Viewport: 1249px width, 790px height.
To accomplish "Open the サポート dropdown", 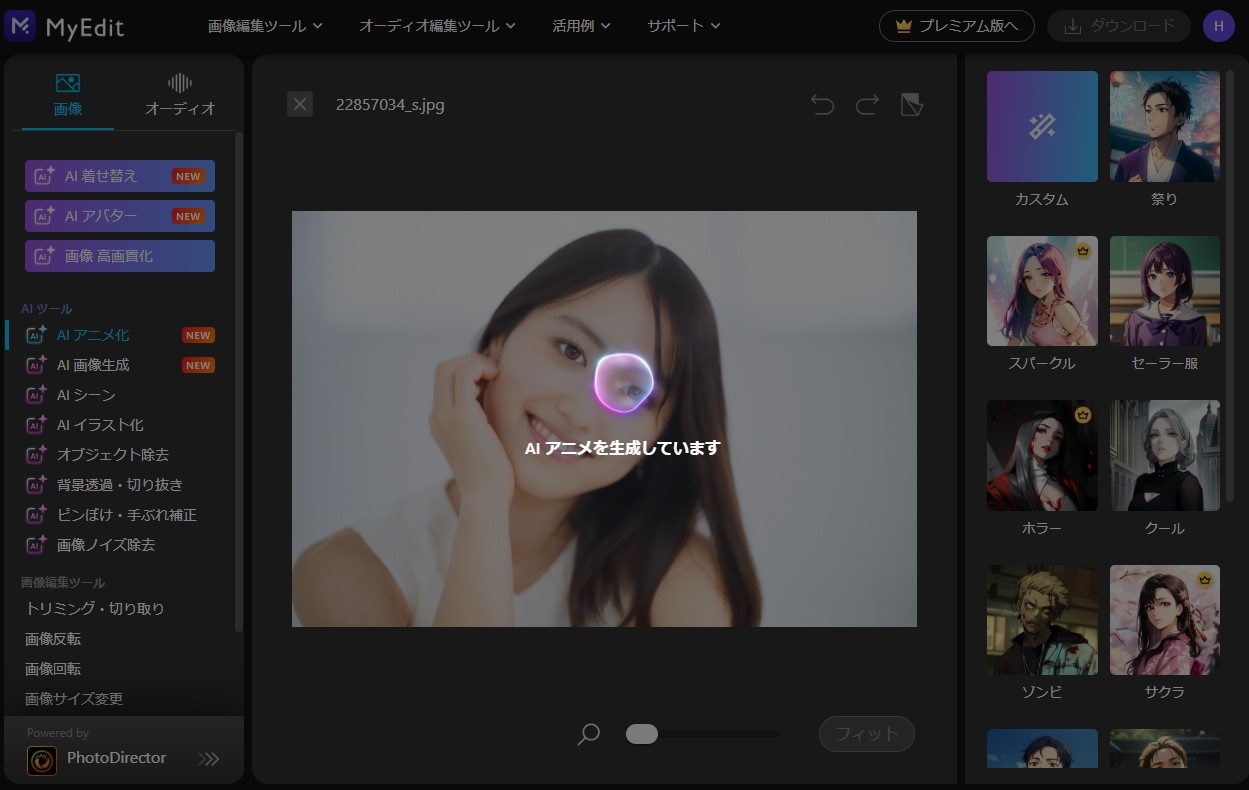I will (682, 25).
